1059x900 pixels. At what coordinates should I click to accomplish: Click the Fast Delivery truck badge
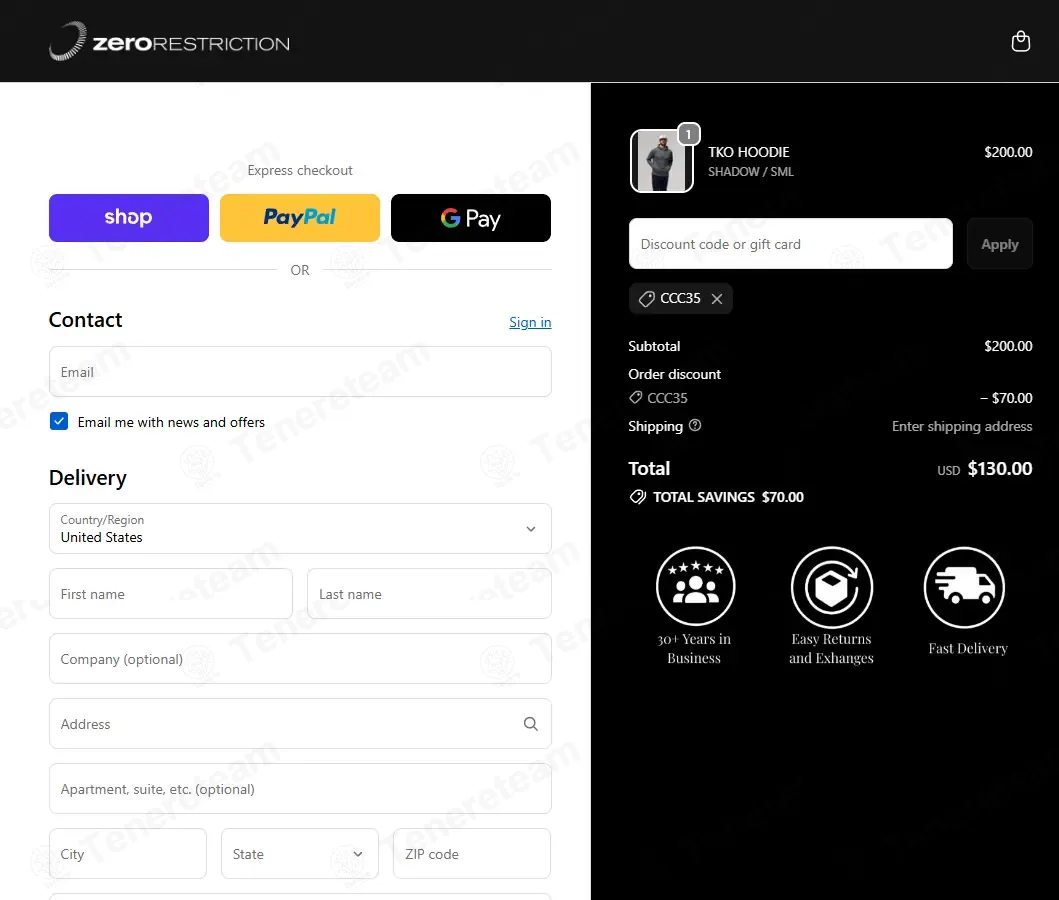[x=966, y=601]
